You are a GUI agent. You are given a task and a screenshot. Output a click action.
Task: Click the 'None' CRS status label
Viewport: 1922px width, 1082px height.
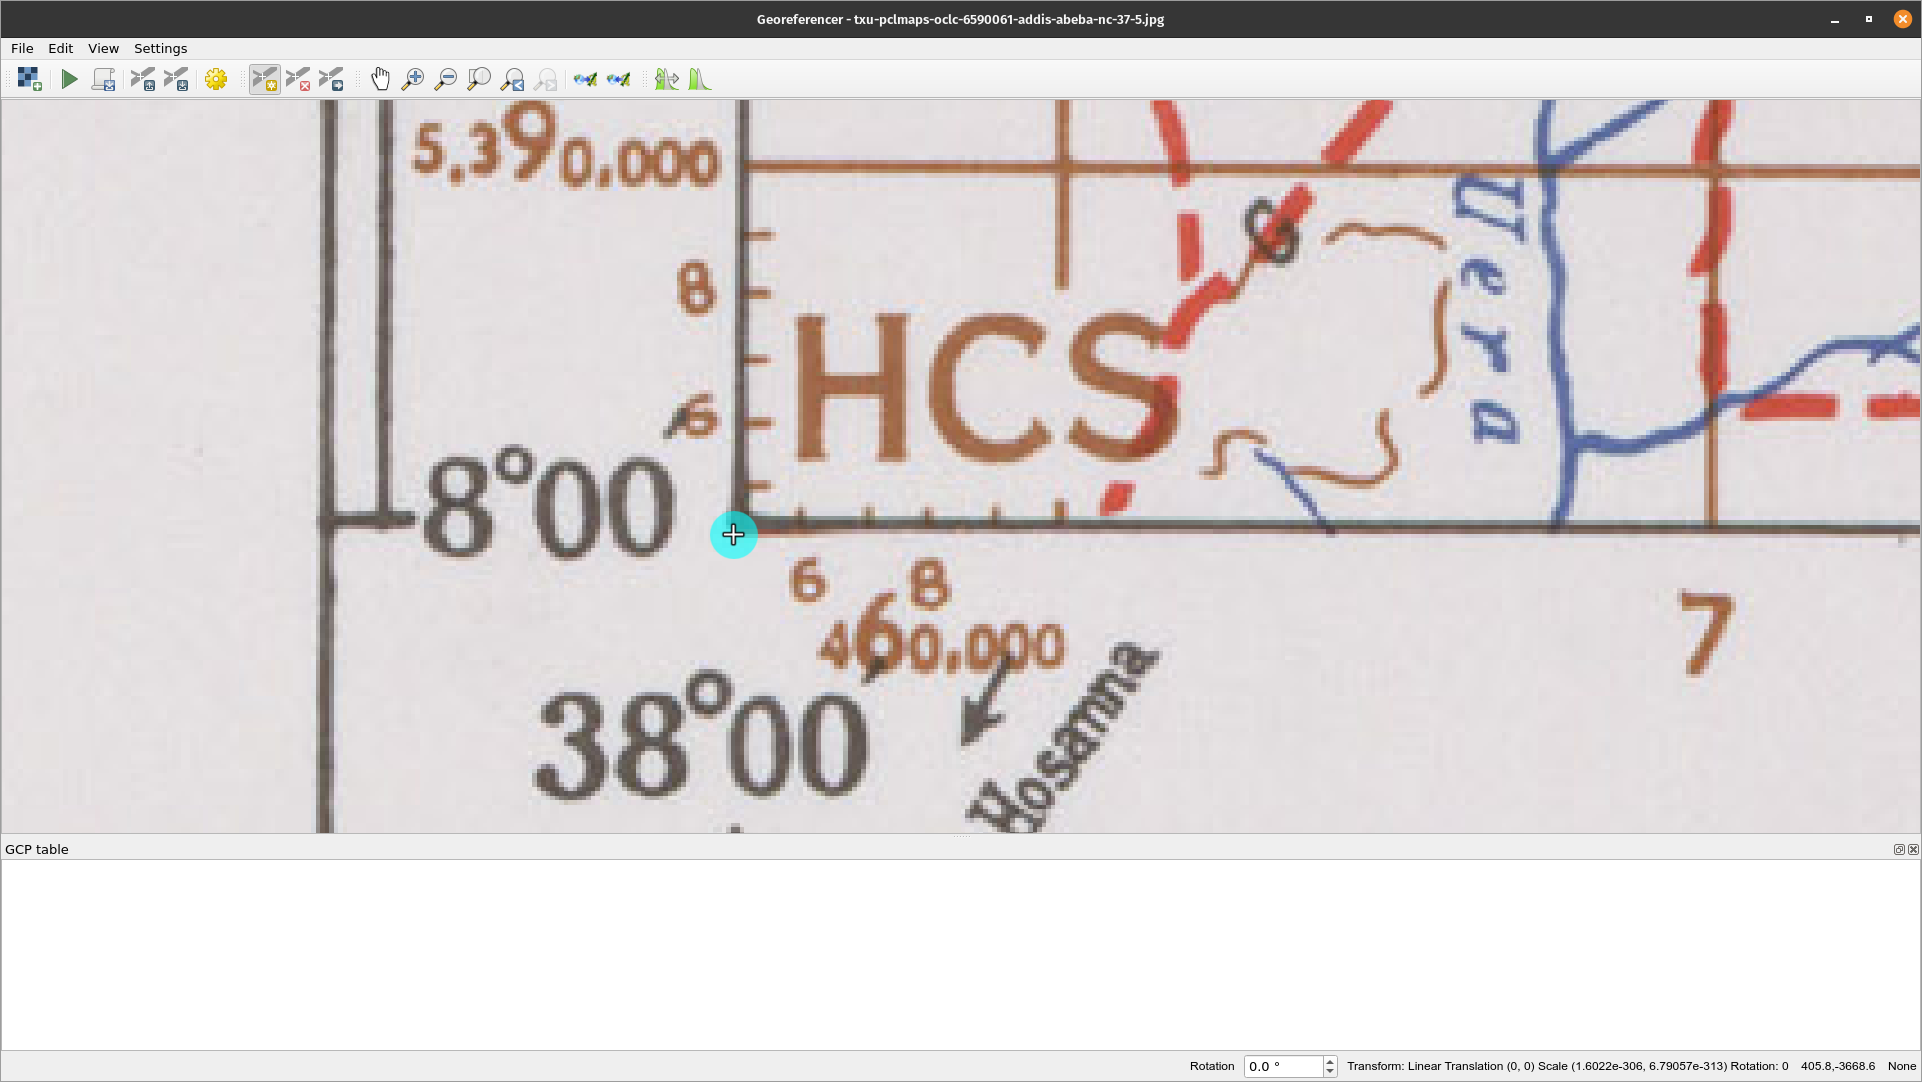1901,1066
